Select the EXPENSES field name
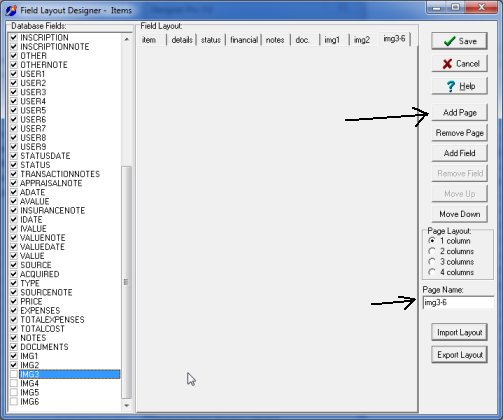 coord(40,310)
